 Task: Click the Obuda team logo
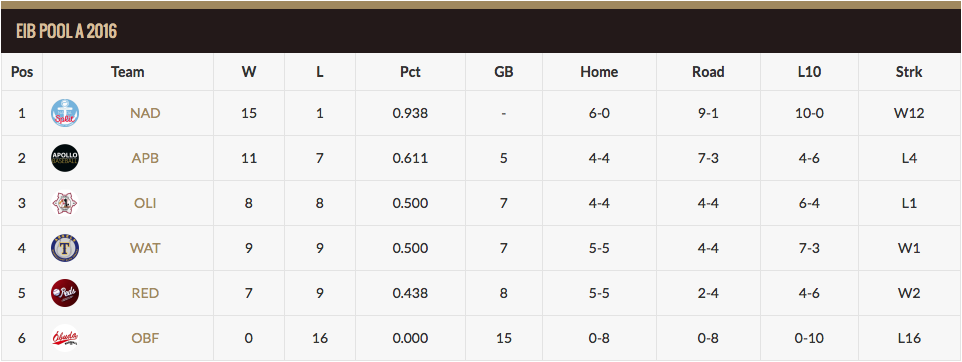tap(64, 338)
